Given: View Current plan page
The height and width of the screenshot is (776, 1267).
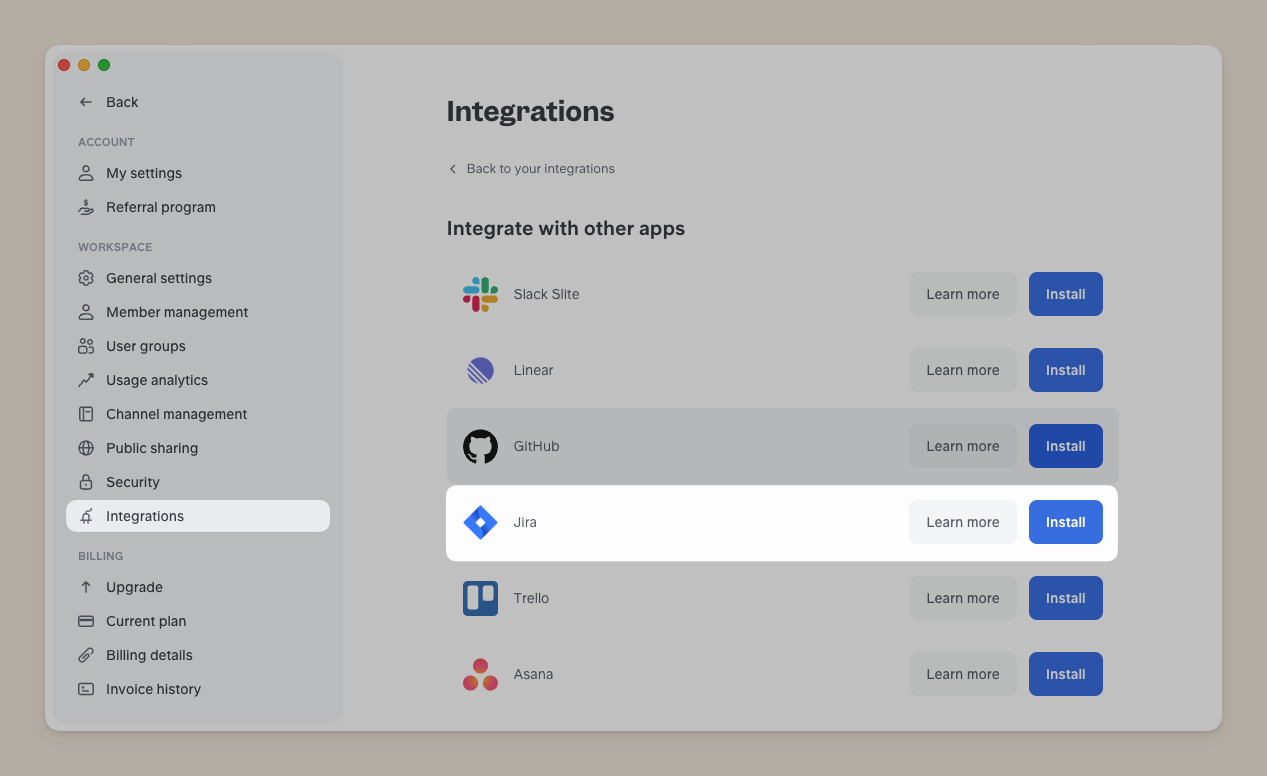Looking at the screenshot, I should pos(198,621).
